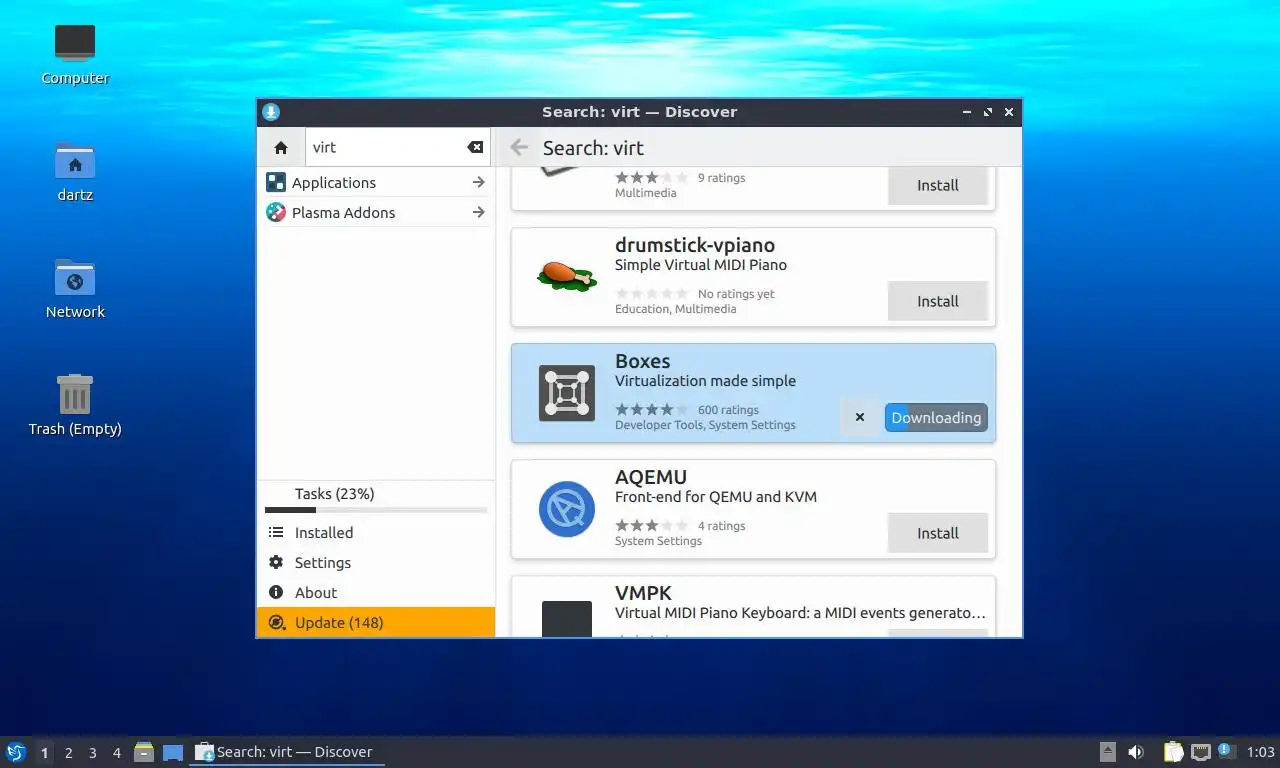Expand the Applications category arrow
Screen dimensions: 1280x768
pos(478,182)
